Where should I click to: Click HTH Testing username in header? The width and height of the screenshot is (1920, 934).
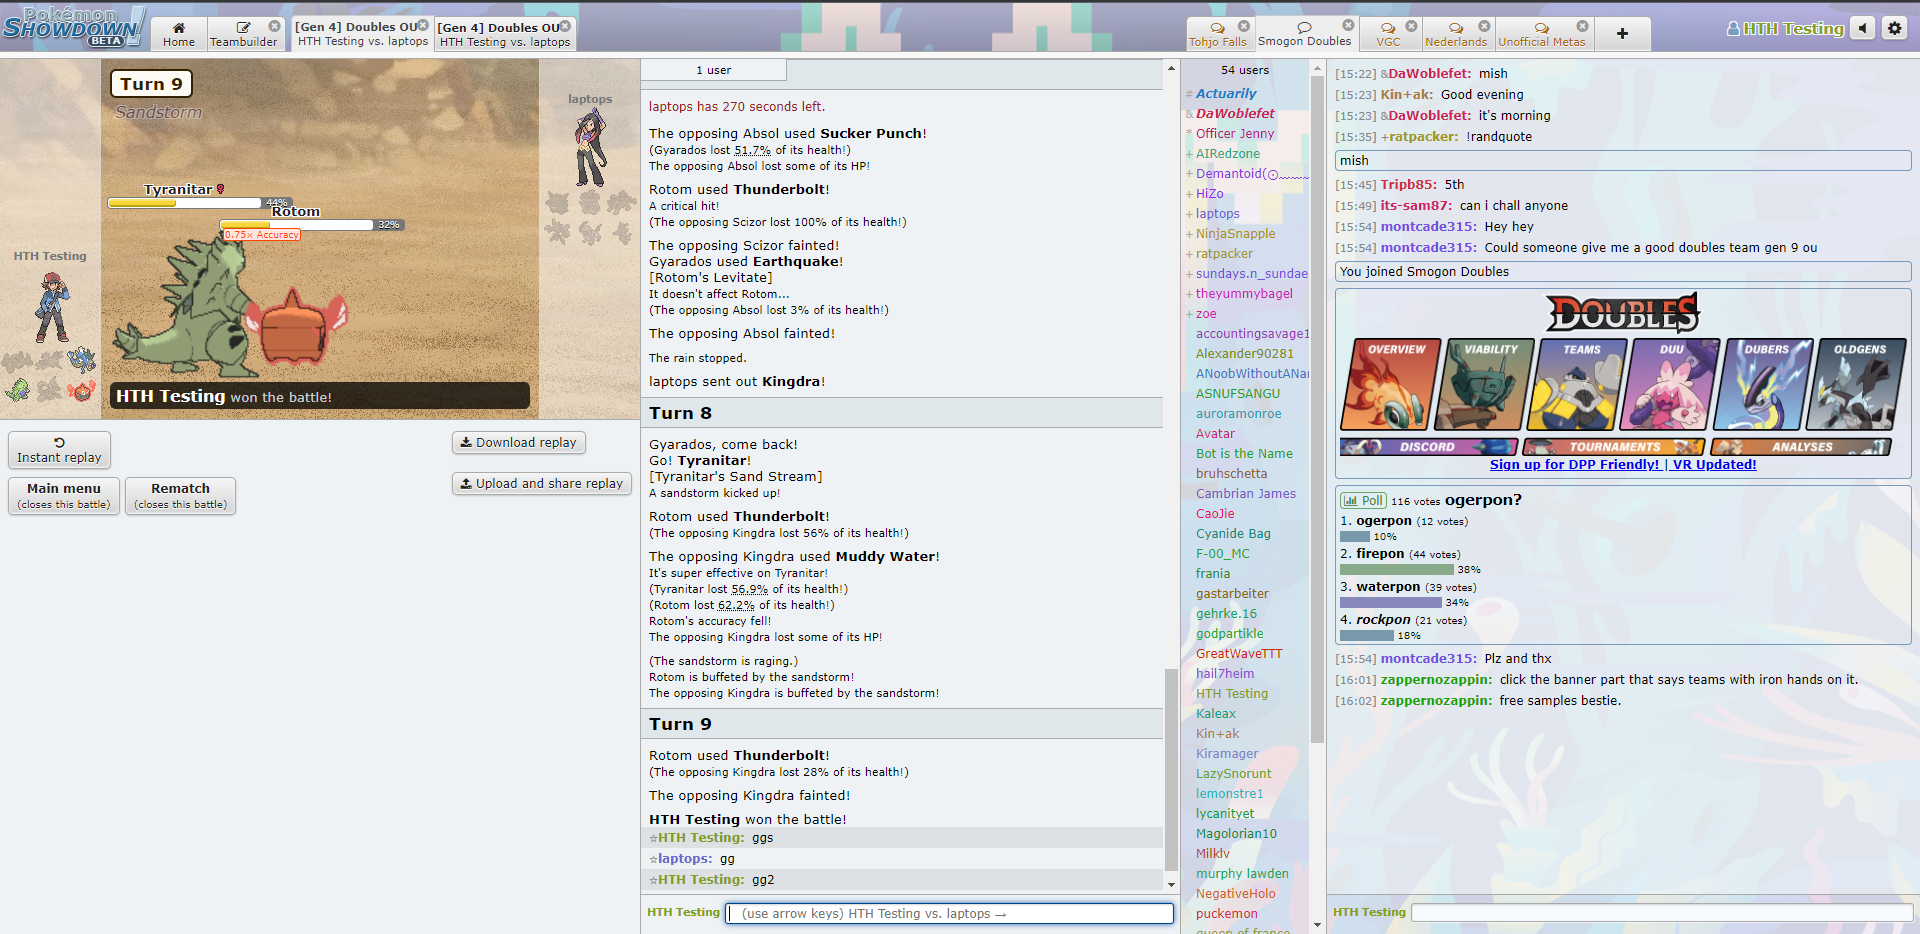tap(1785, 29)
